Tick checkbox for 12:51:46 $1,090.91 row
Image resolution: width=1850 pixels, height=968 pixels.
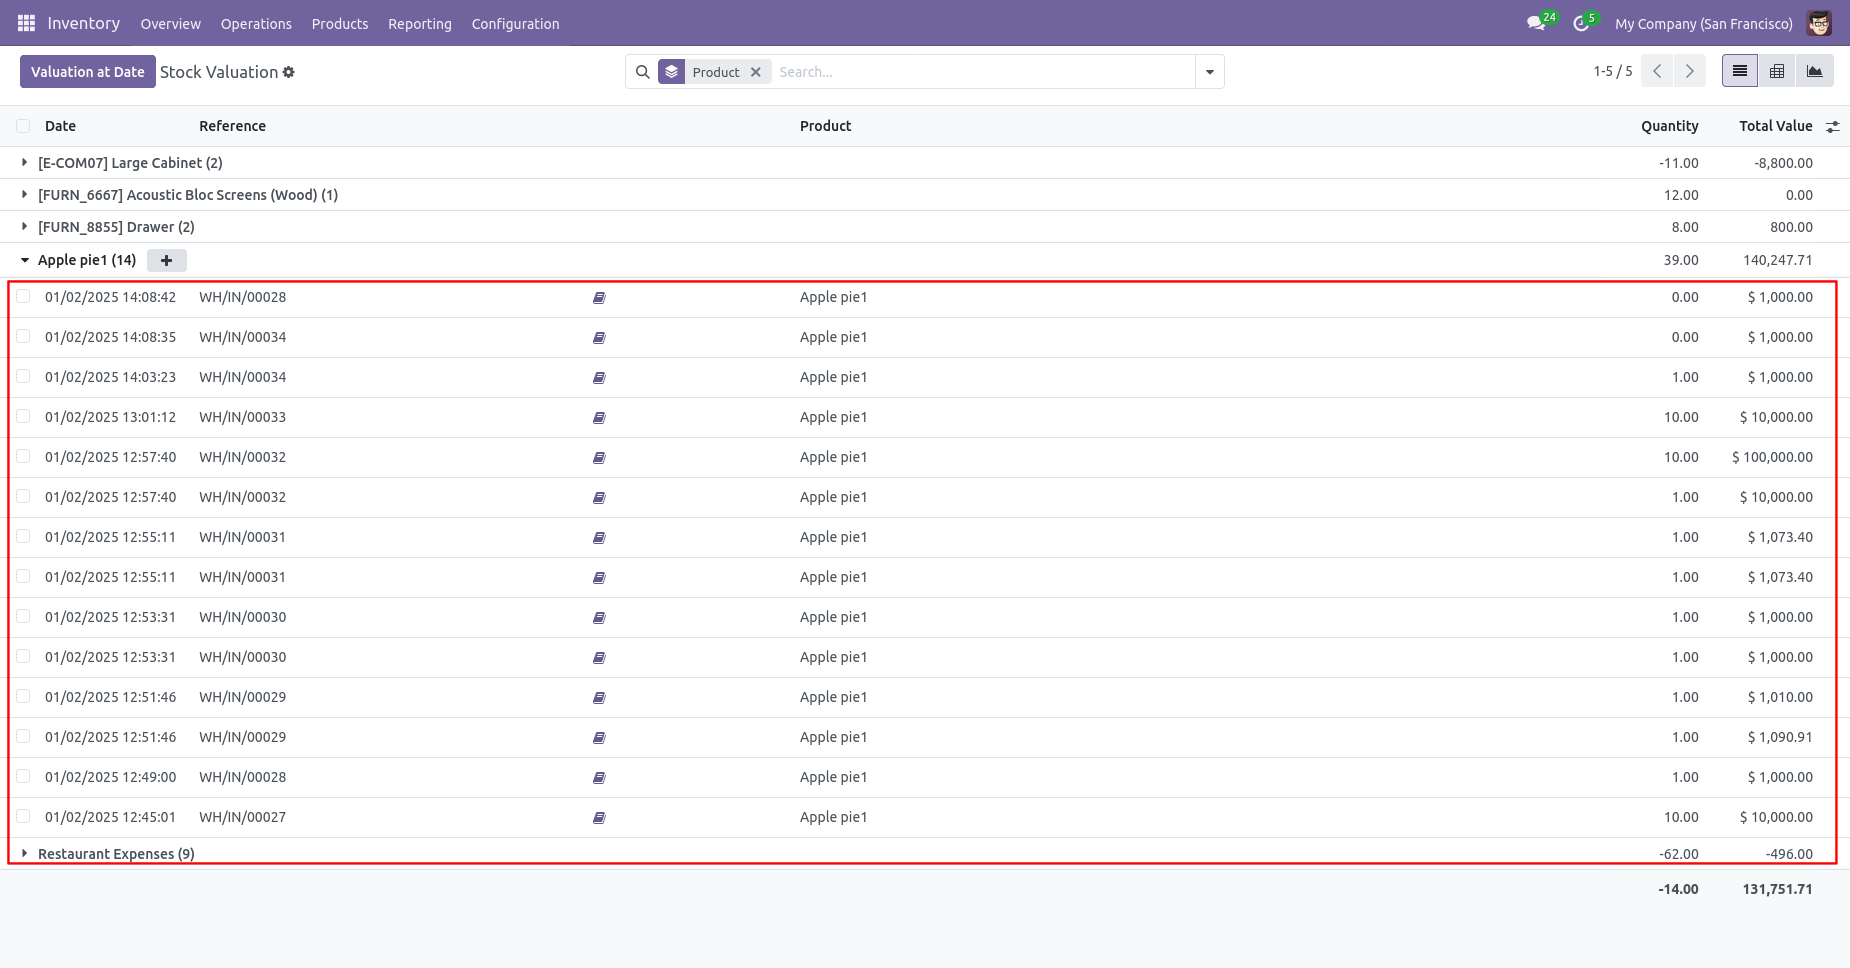pyautogui.click(x=23, y=736)
